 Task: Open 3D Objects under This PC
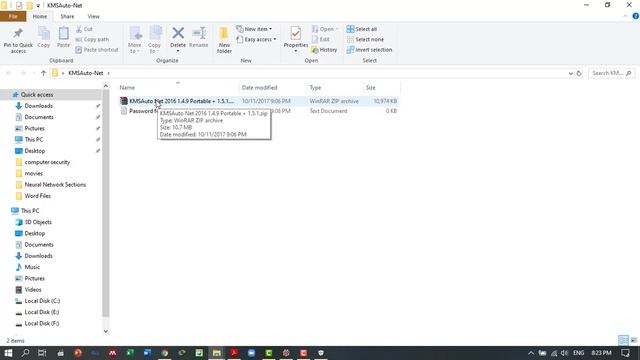[38, 222]
